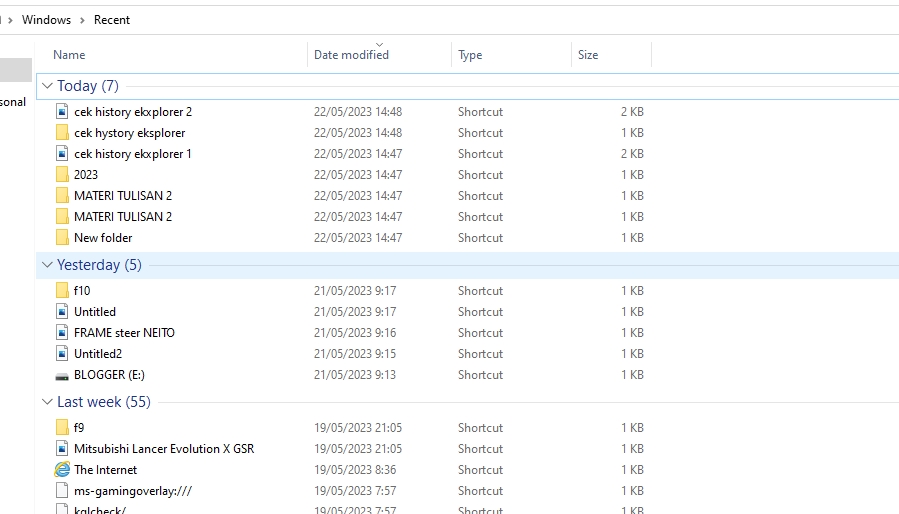Click the Mitsubishi Lancer Evolution X GSR icon
Viewport: 899px width, 514px height.
pos(62,449)
